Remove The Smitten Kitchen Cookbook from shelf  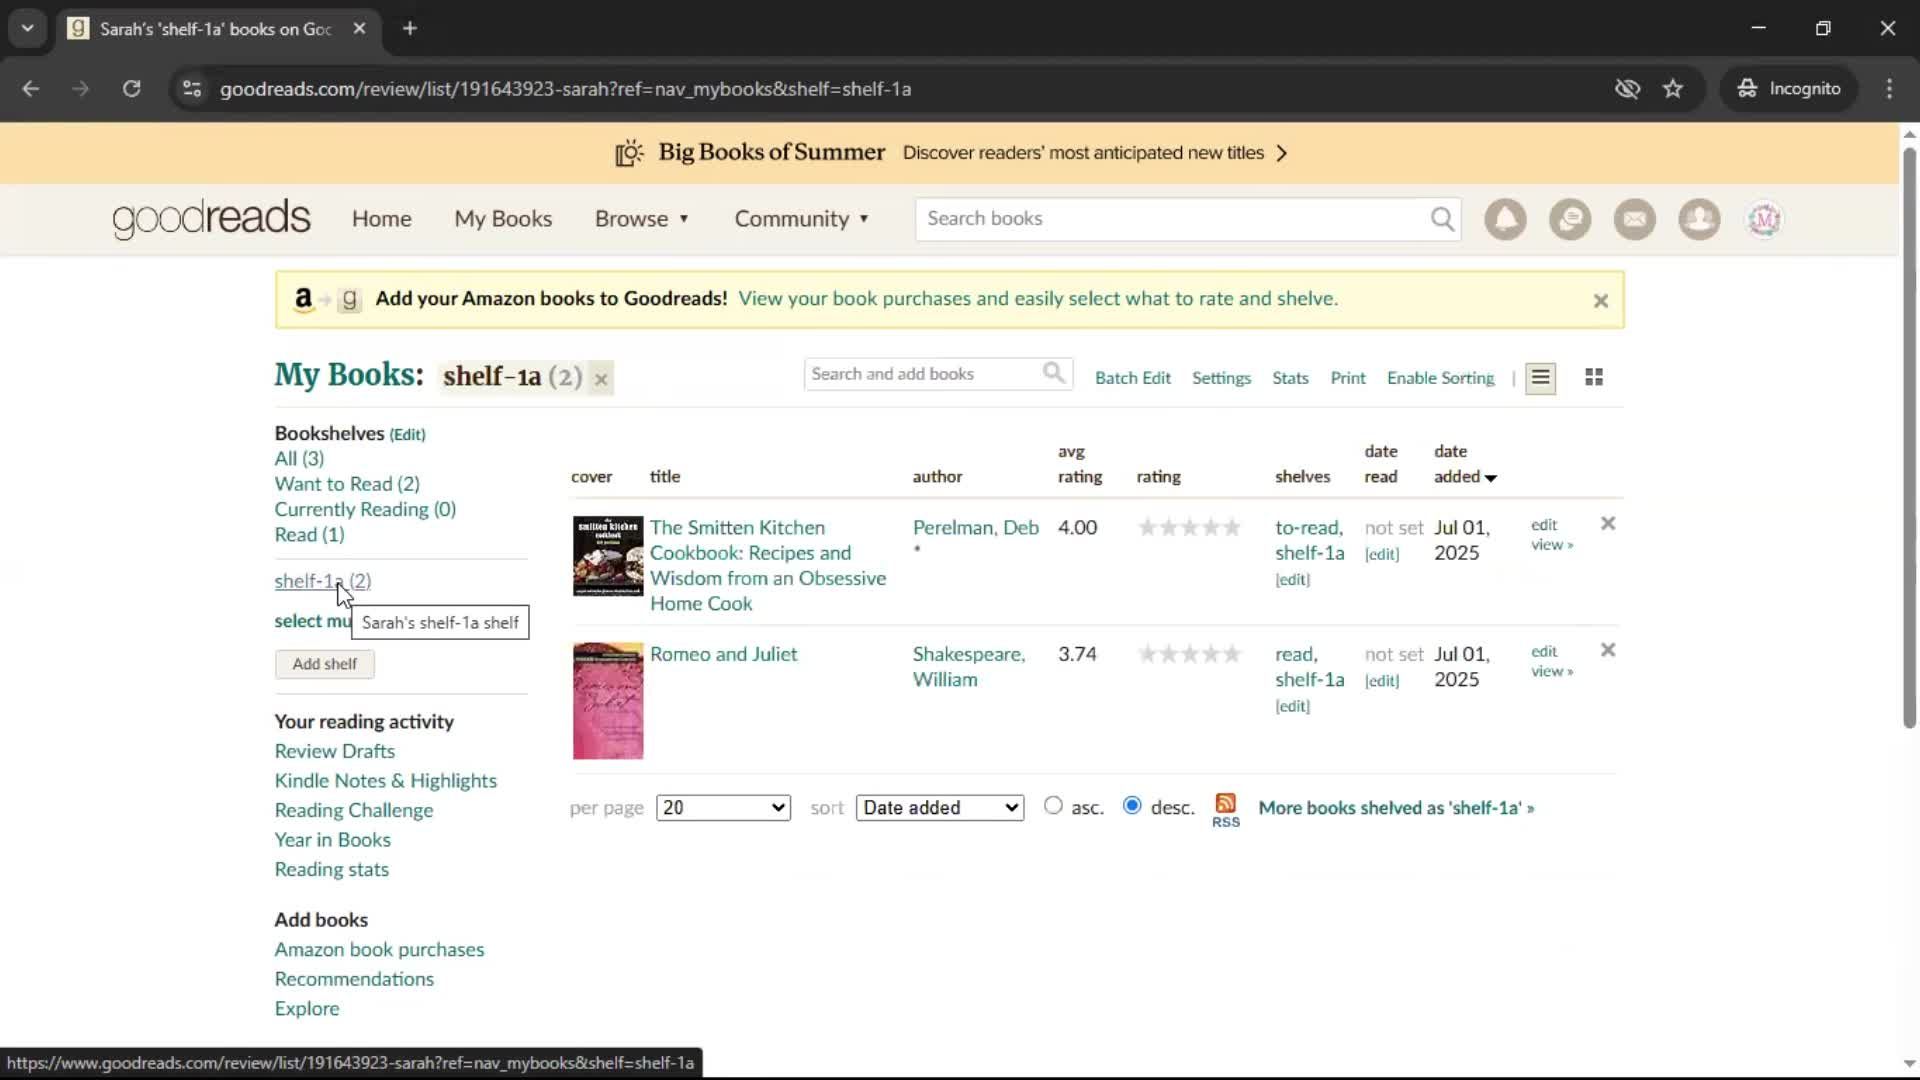click(1608, 523)
